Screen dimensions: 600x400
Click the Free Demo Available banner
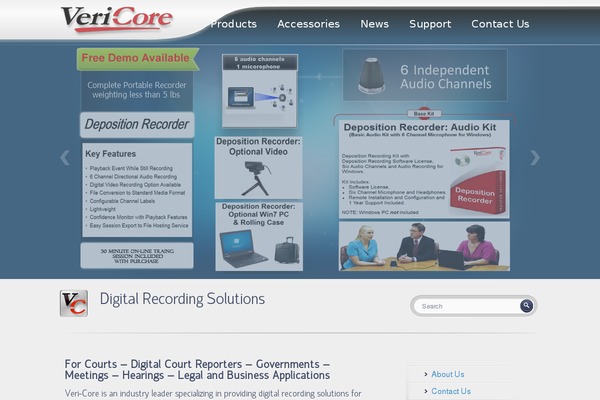(137, 59)
